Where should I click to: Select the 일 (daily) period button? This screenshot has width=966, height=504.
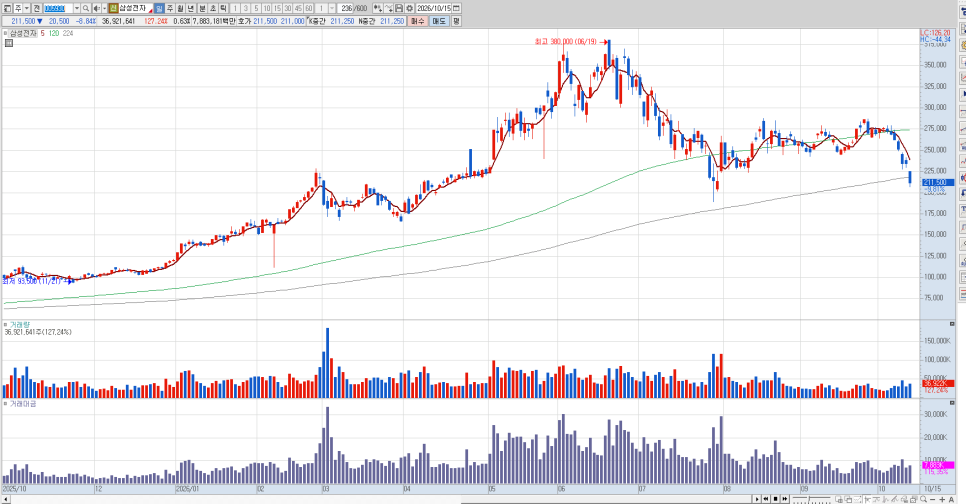coord(159,8)
